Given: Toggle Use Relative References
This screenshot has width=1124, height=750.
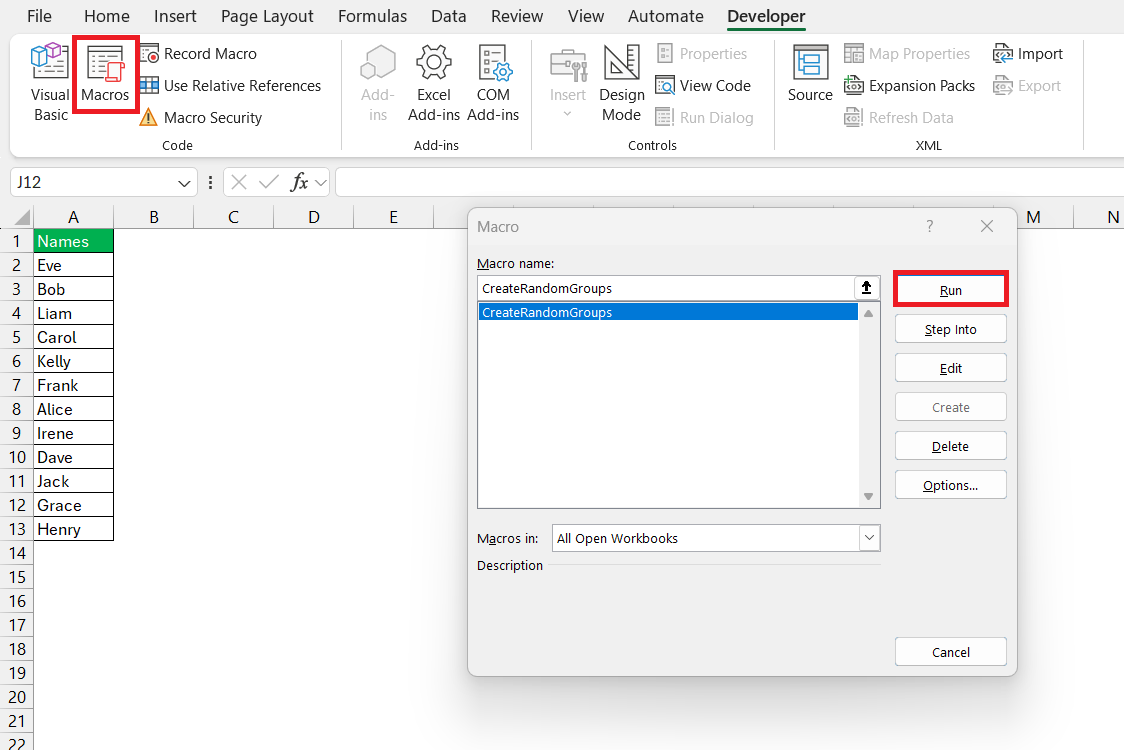Looking at the screenshot, I should [x=231, y=85].
